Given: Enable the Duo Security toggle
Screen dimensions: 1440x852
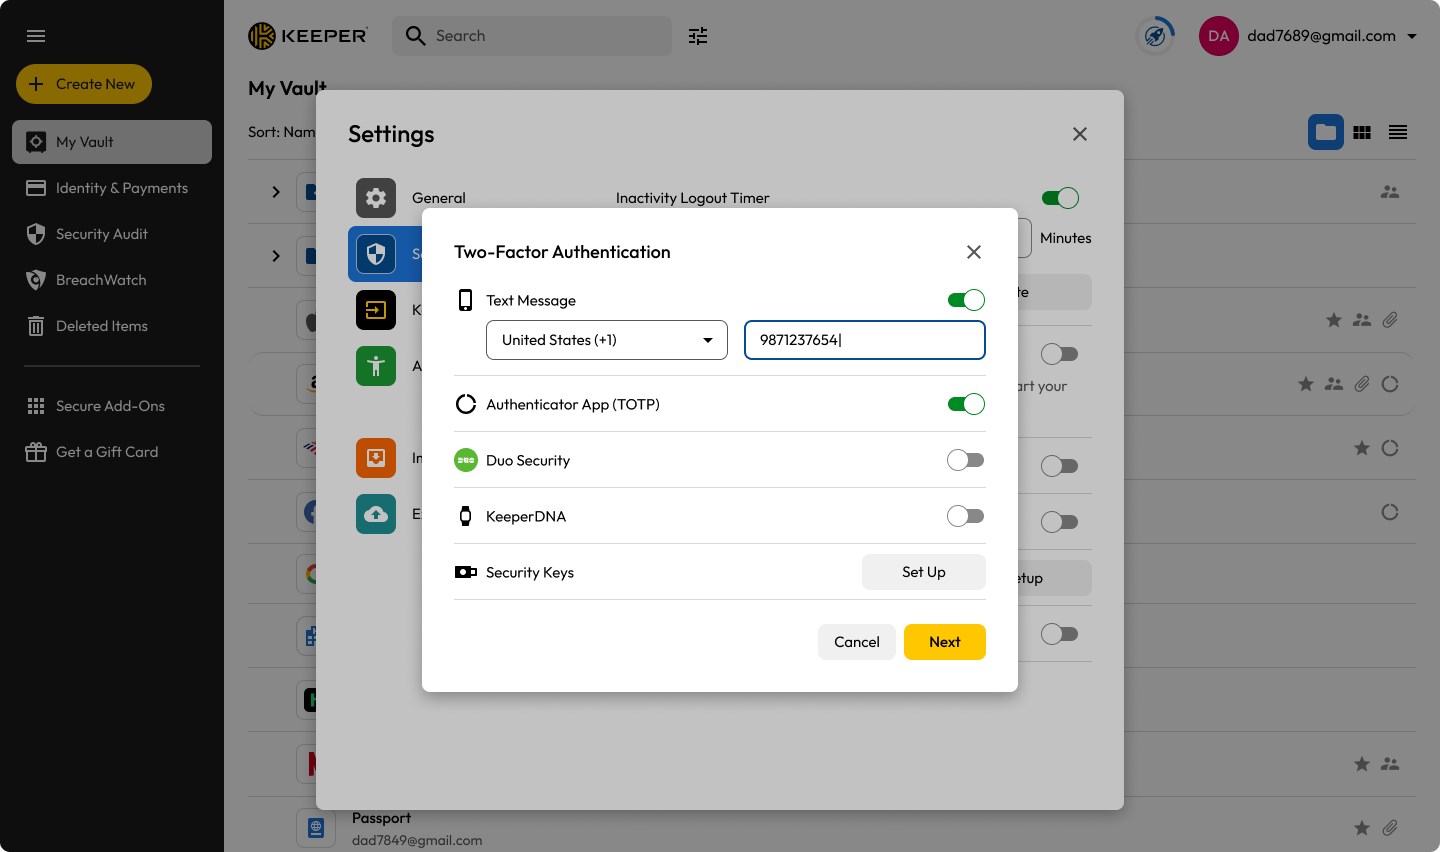Looking at the screenshot, I should pos(965,459).
